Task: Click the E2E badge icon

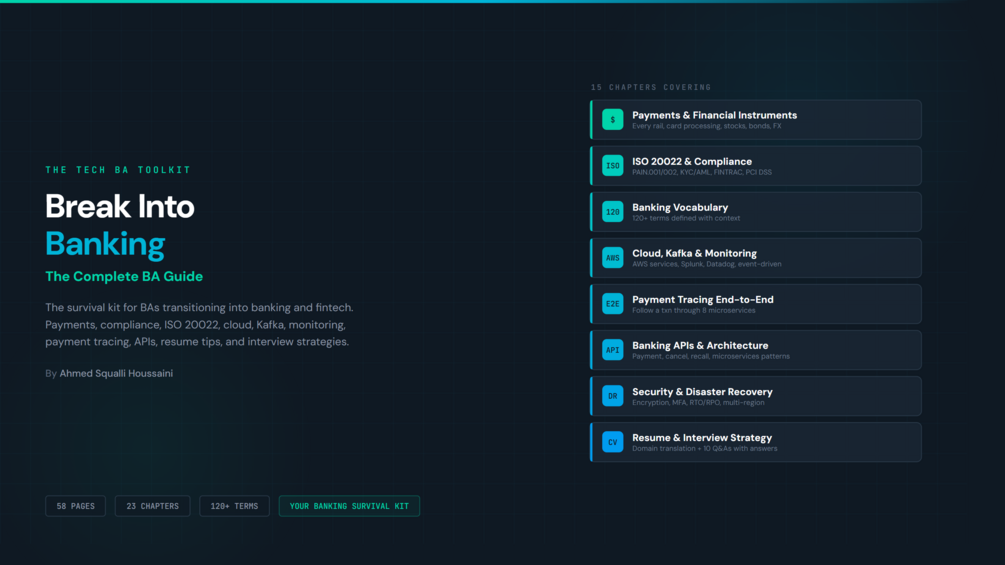Action: click(x=612, y=304)
